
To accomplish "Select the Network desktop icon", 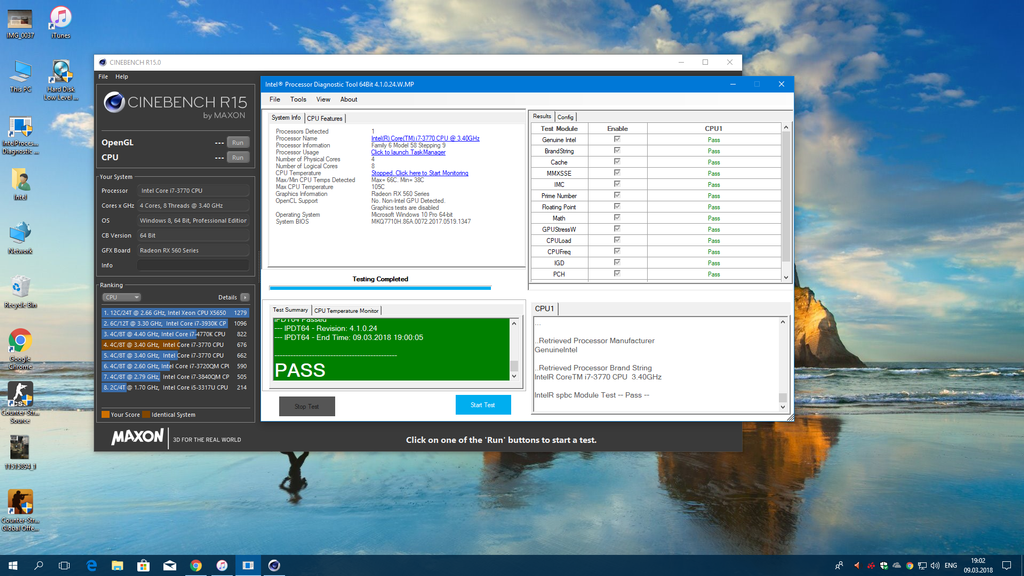I will [20, 238].
